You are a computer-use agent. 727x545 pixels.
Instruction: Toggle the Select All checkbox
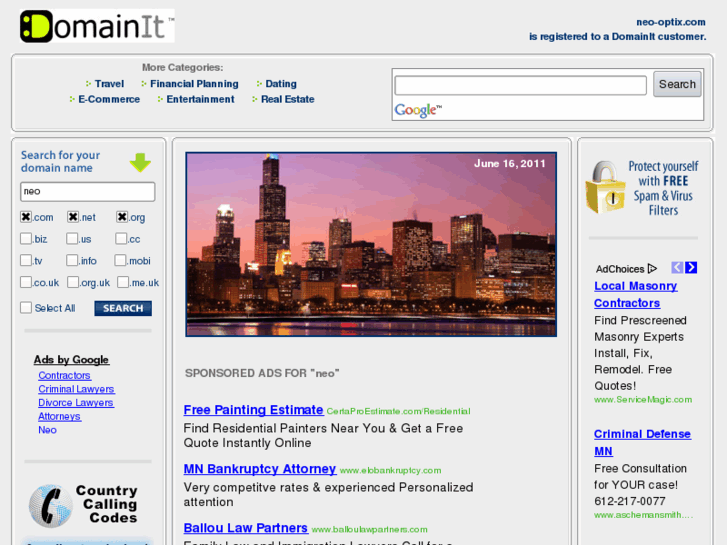(26, 308)
